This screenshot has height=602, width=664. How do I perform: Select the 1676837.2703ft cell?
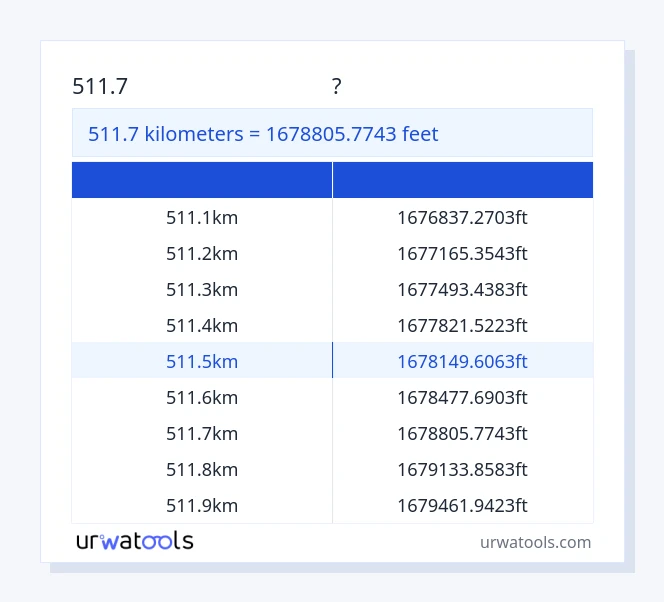[462, 217]
